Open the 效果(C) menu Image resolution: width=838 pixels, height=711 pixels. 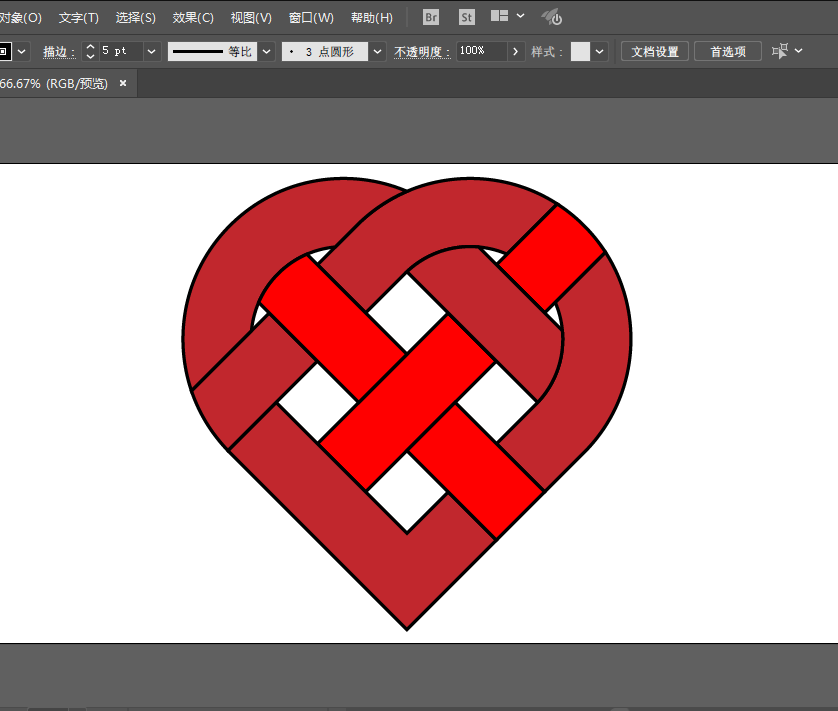click(x=193, y=18)
